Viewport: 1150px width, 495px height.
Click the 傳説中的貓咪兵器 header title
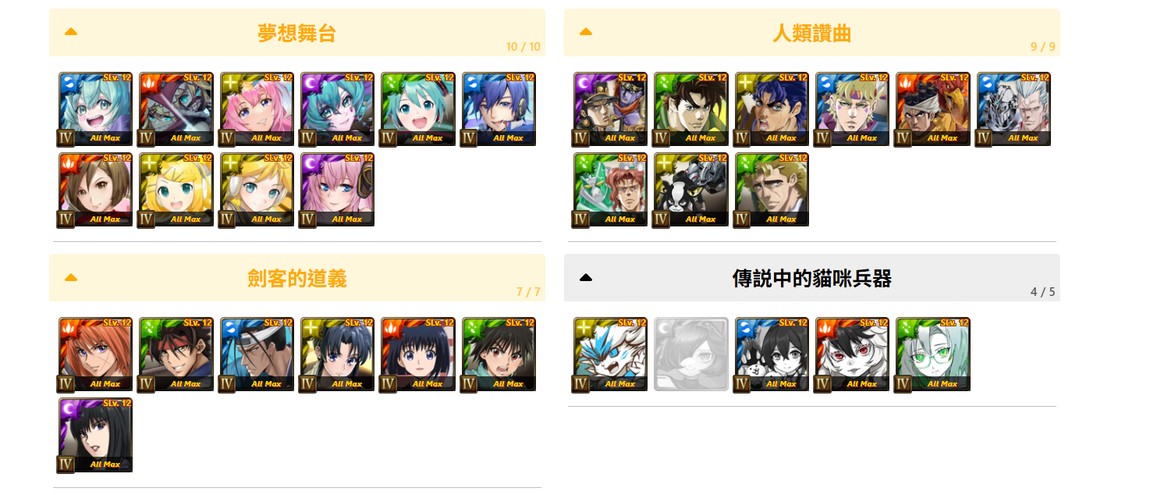pyautogui.click(x=812, y=278)
